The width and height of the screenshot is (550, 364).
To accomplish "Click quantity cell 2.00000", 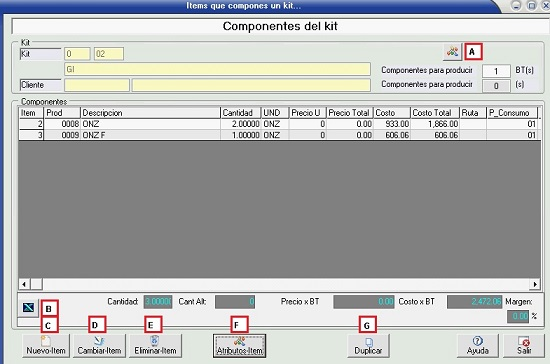I will 241,124.
